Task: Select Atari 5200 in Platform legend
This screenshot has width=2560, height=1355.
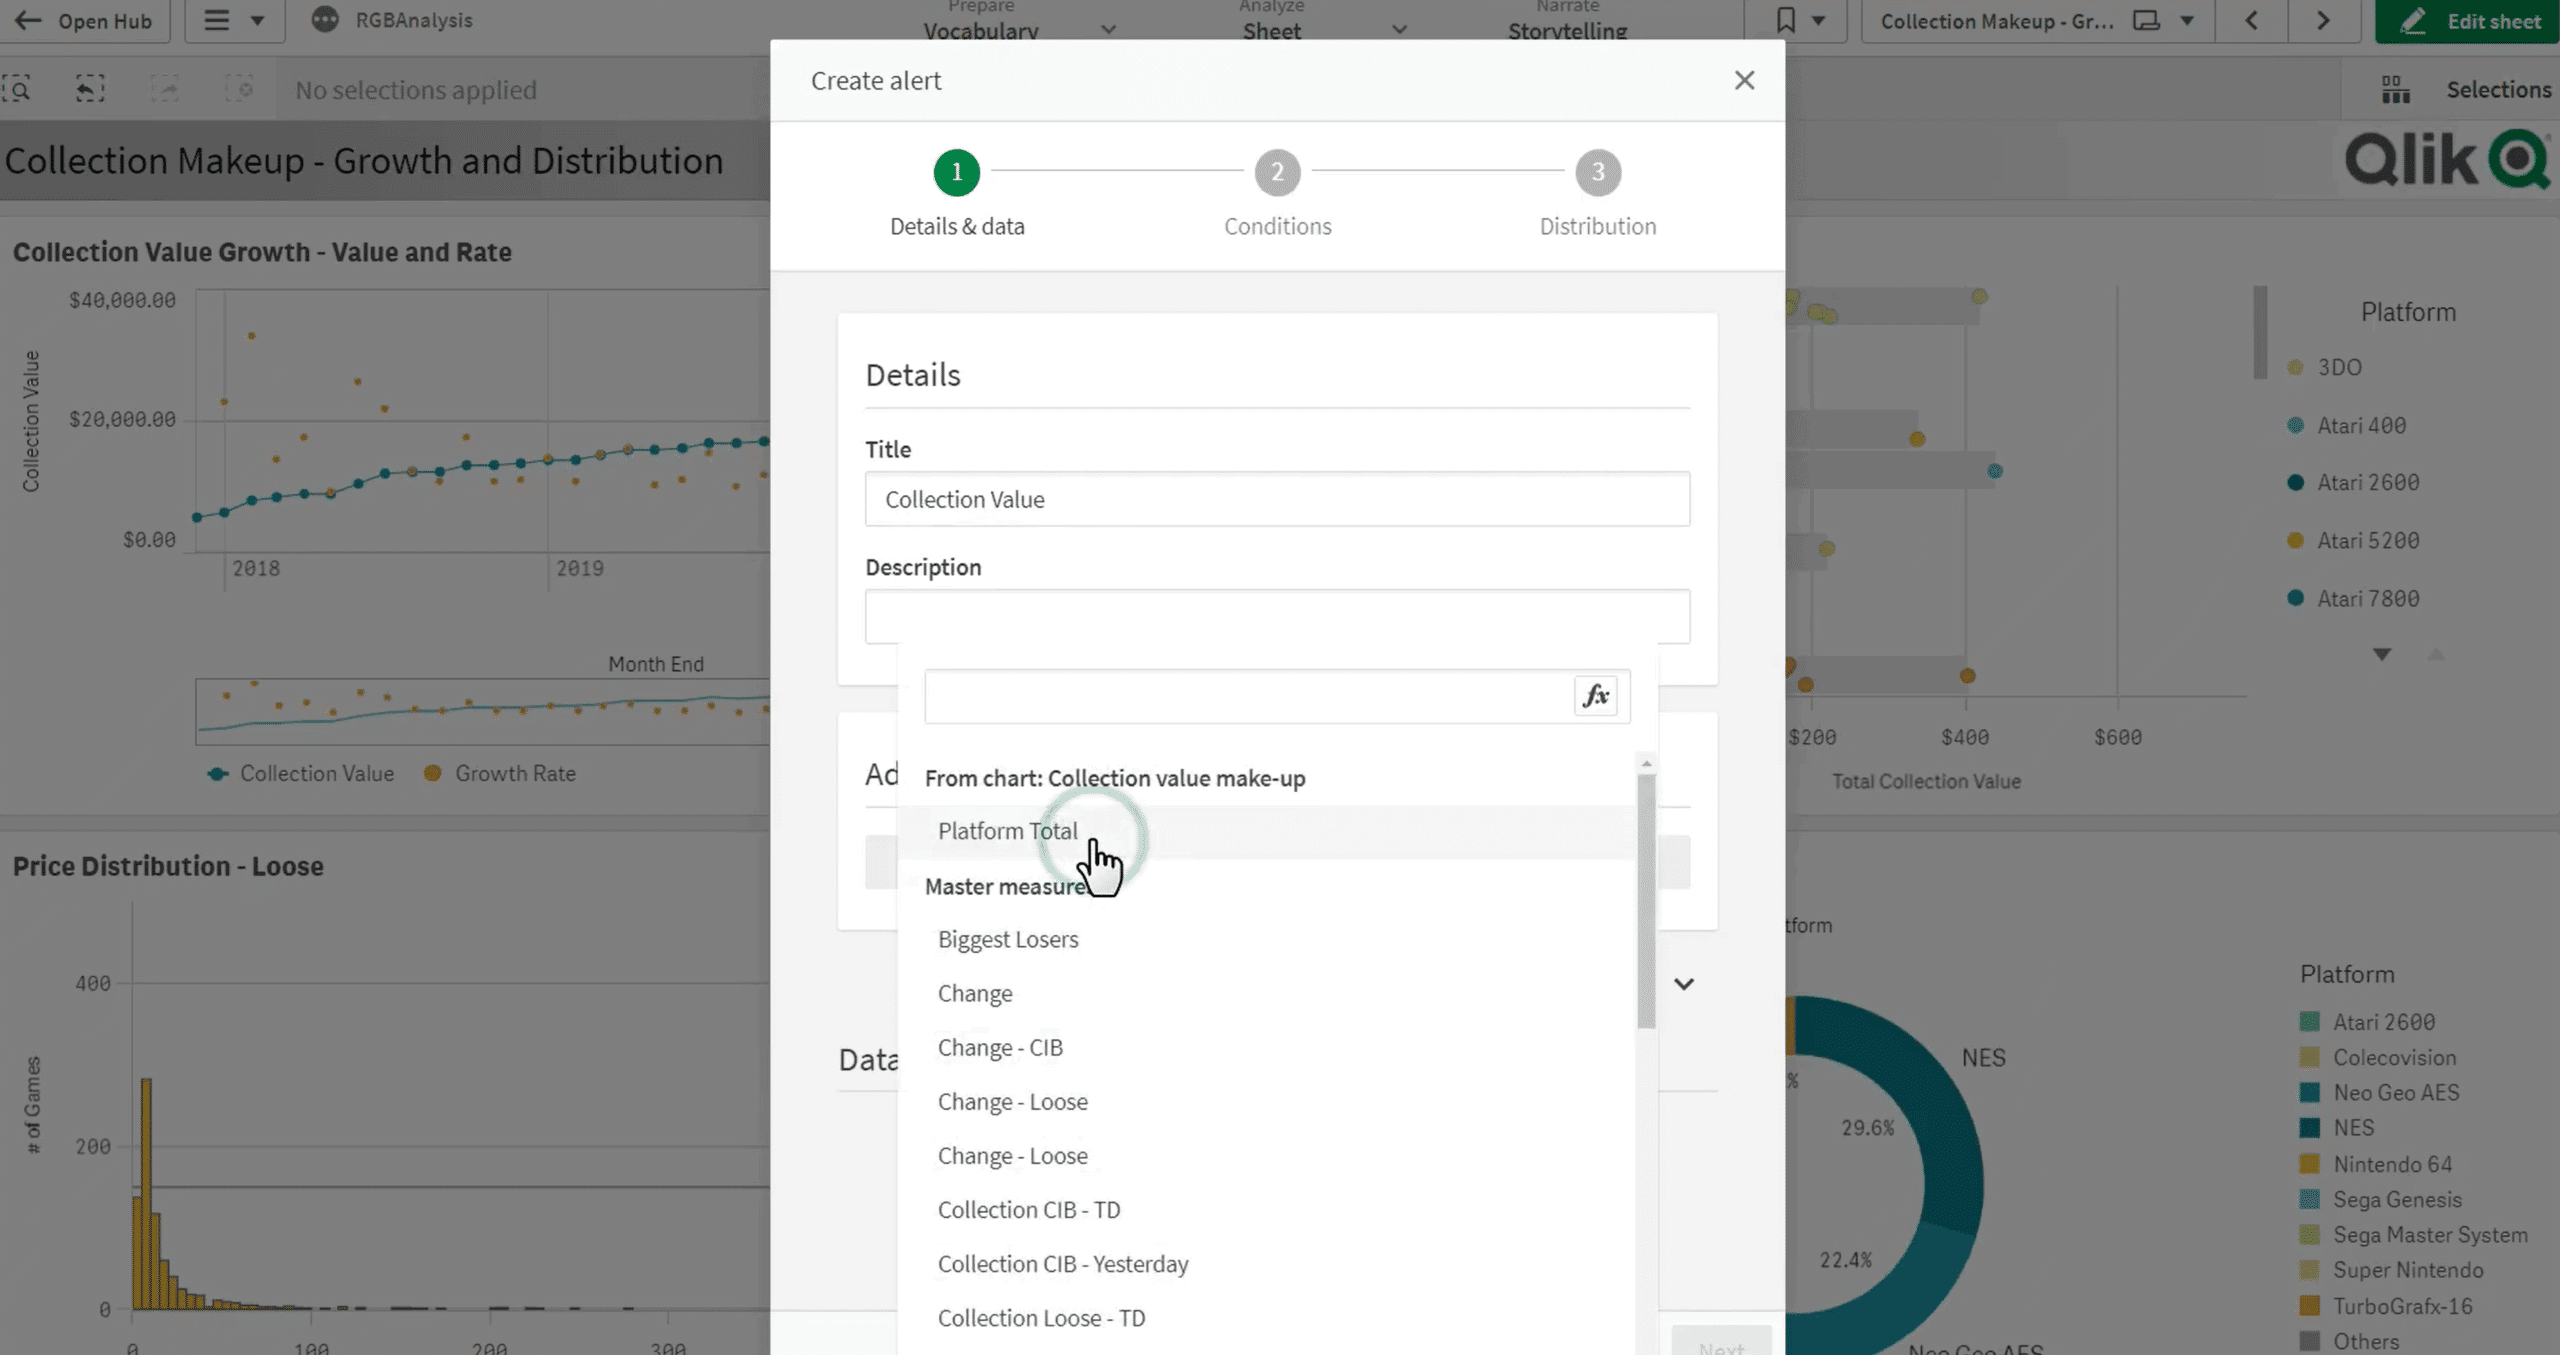Action: click(x=2354, y=540)
